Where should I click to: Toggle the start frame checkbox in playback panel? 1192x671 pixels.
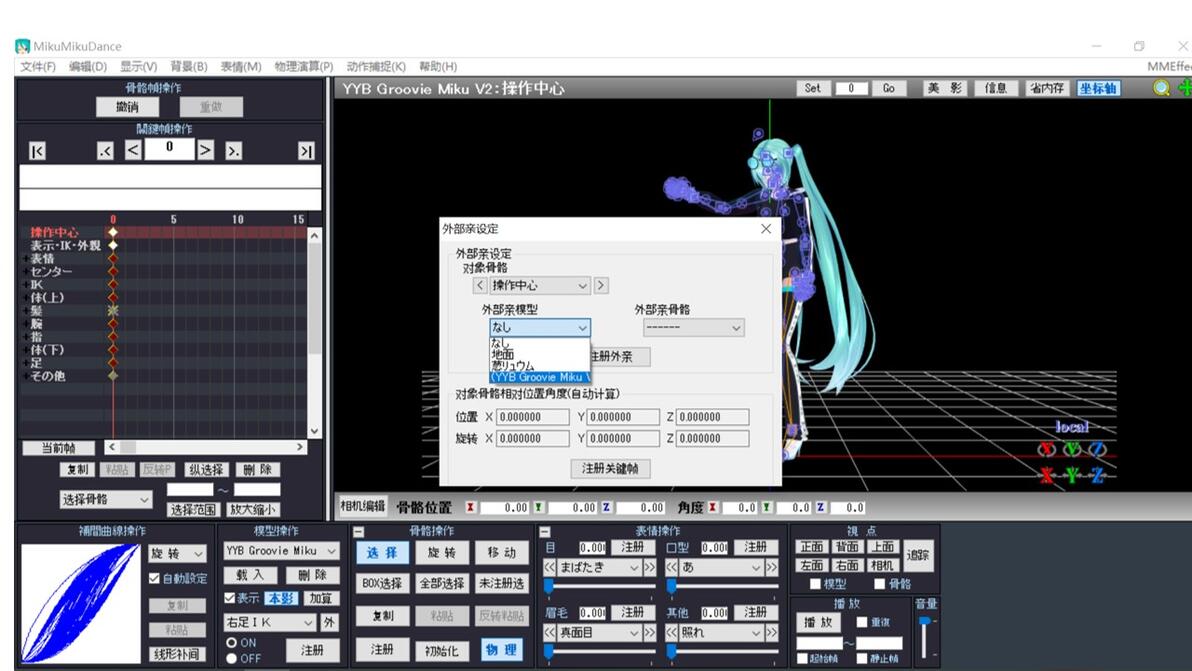pyautogui.click(x=802, y=659)
